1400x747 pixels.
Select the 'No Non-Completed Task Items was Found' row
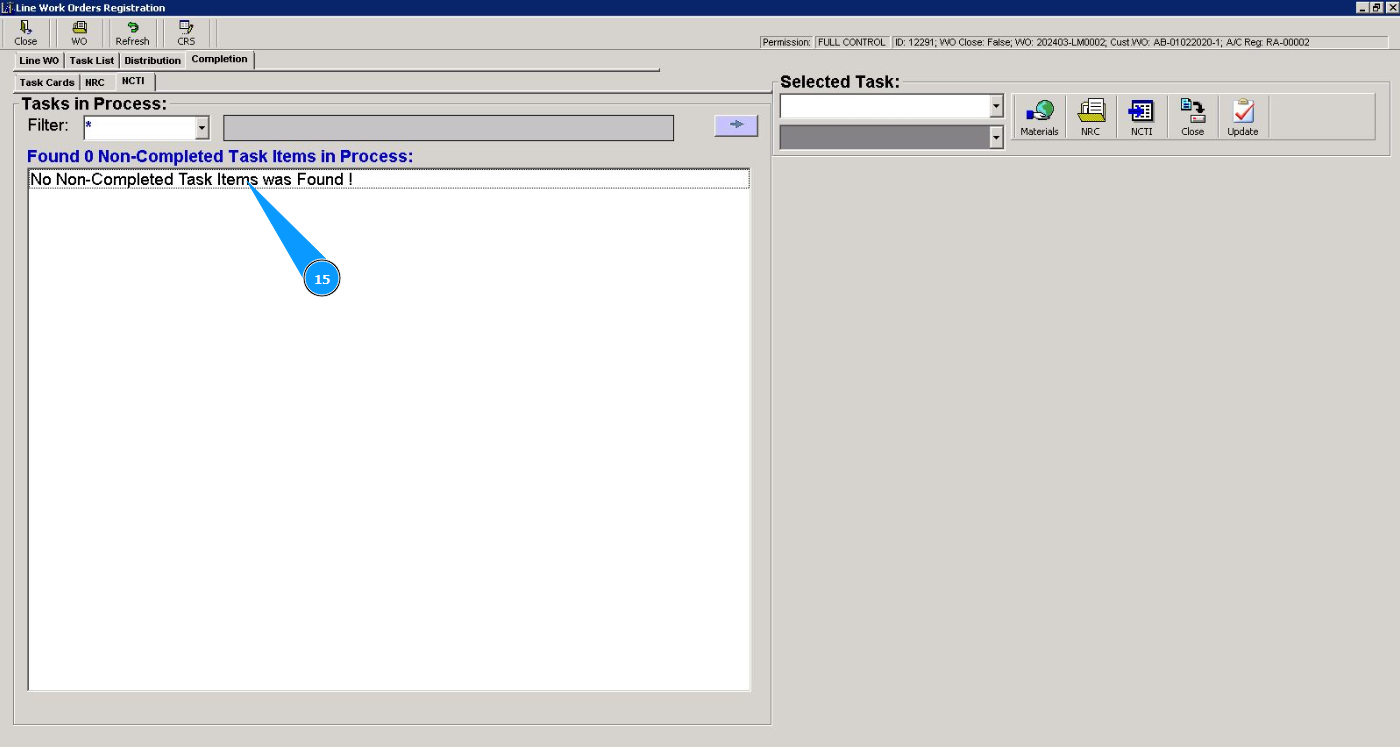pos(389,179)
